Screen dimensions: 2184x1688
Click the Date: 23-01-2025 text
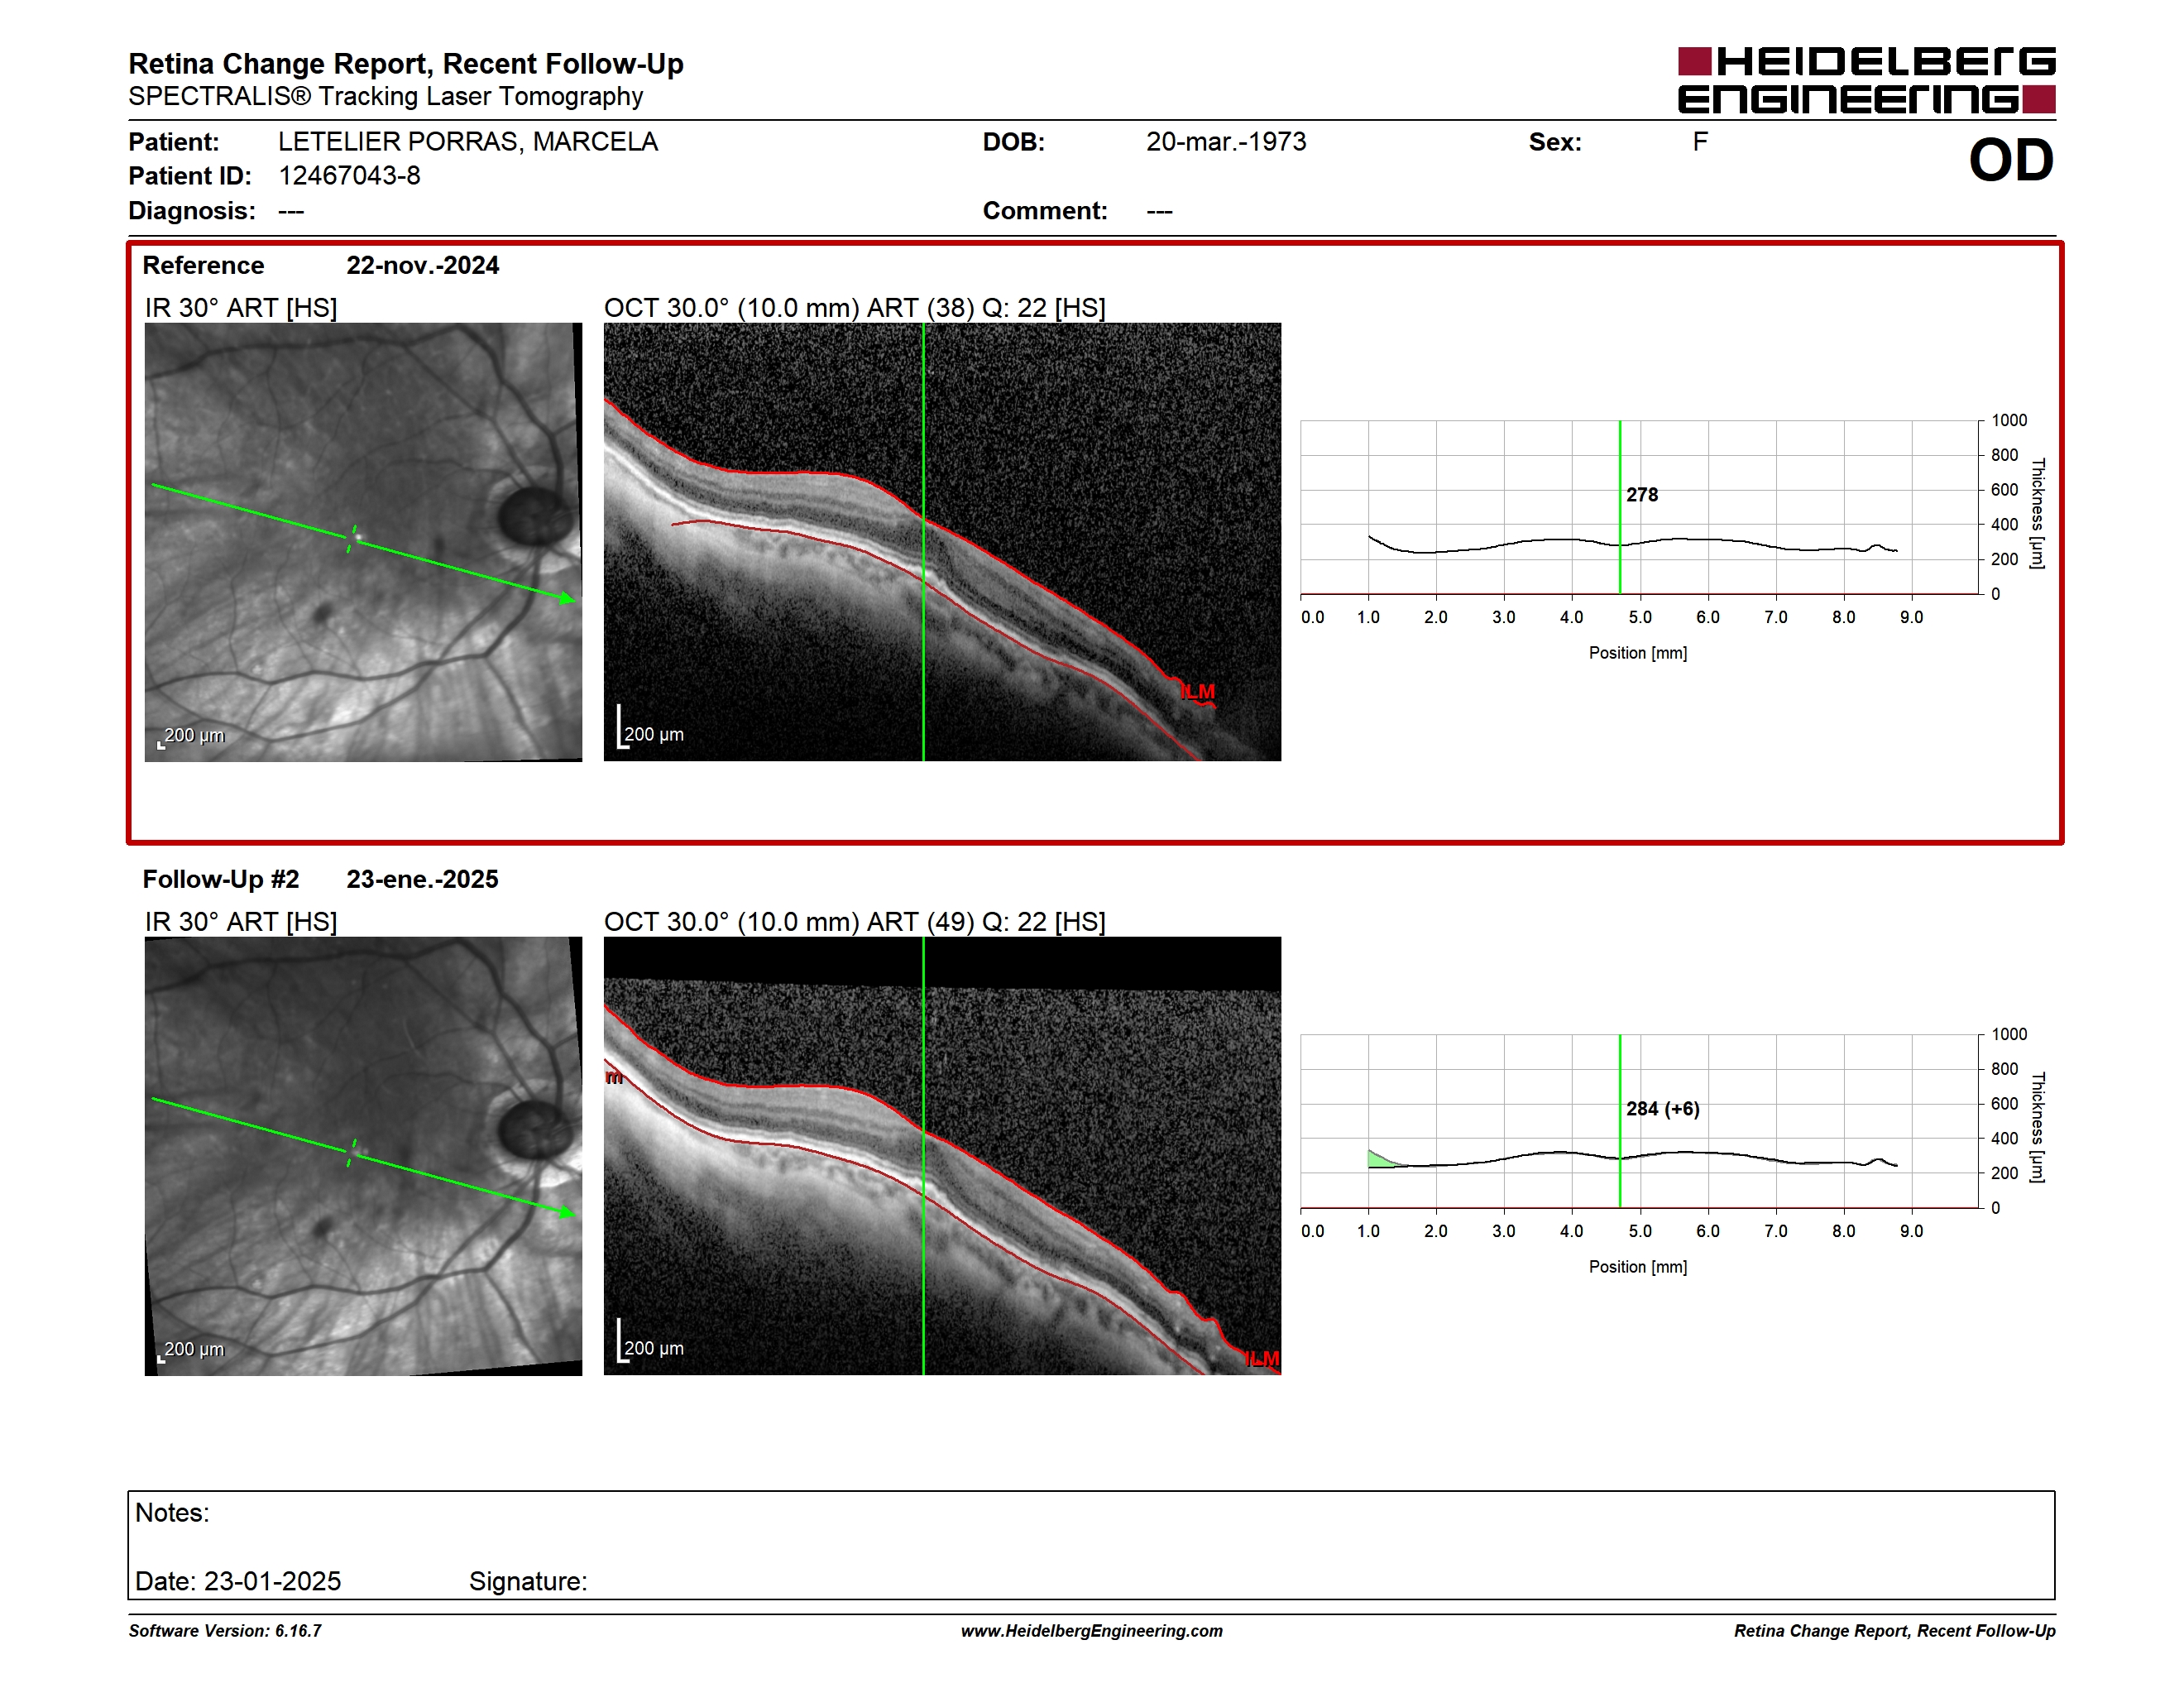coord(238,1581)
